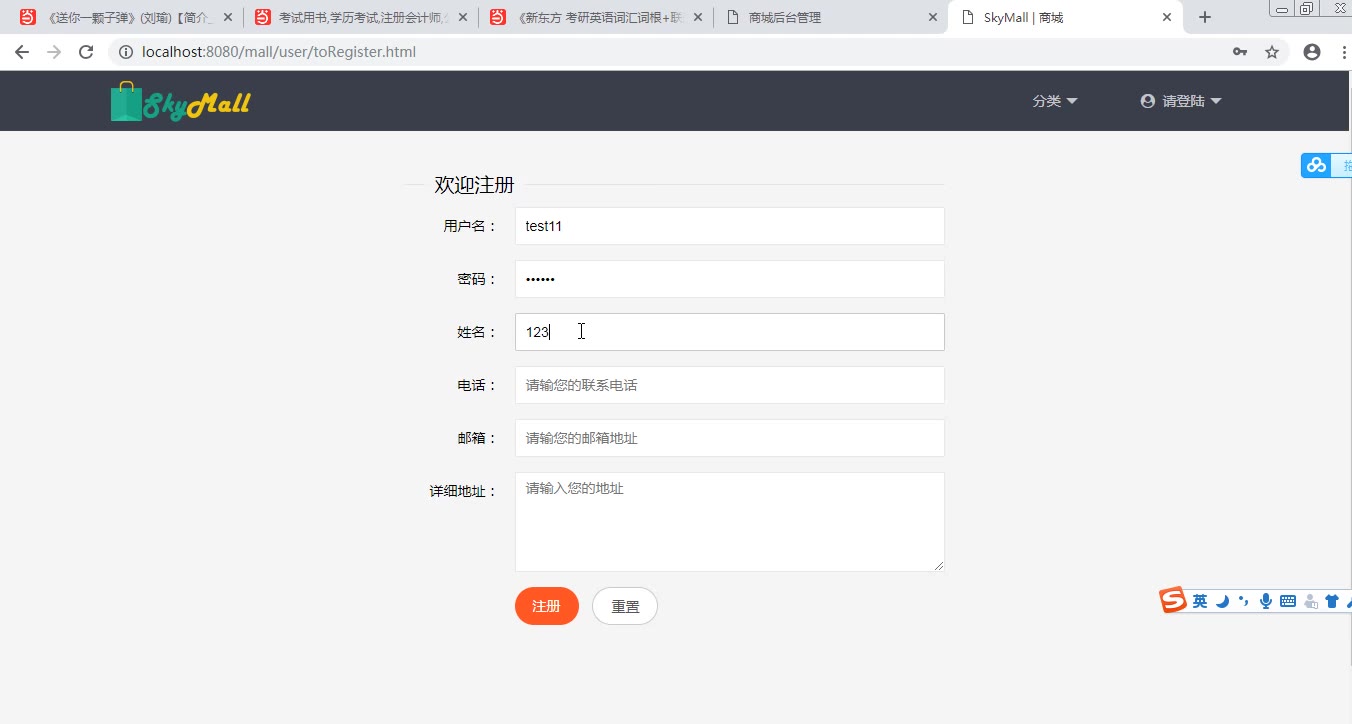Reload the SkyMall registration page
Viewport: 1352px width, 724px height.
(x=86, y=52)
